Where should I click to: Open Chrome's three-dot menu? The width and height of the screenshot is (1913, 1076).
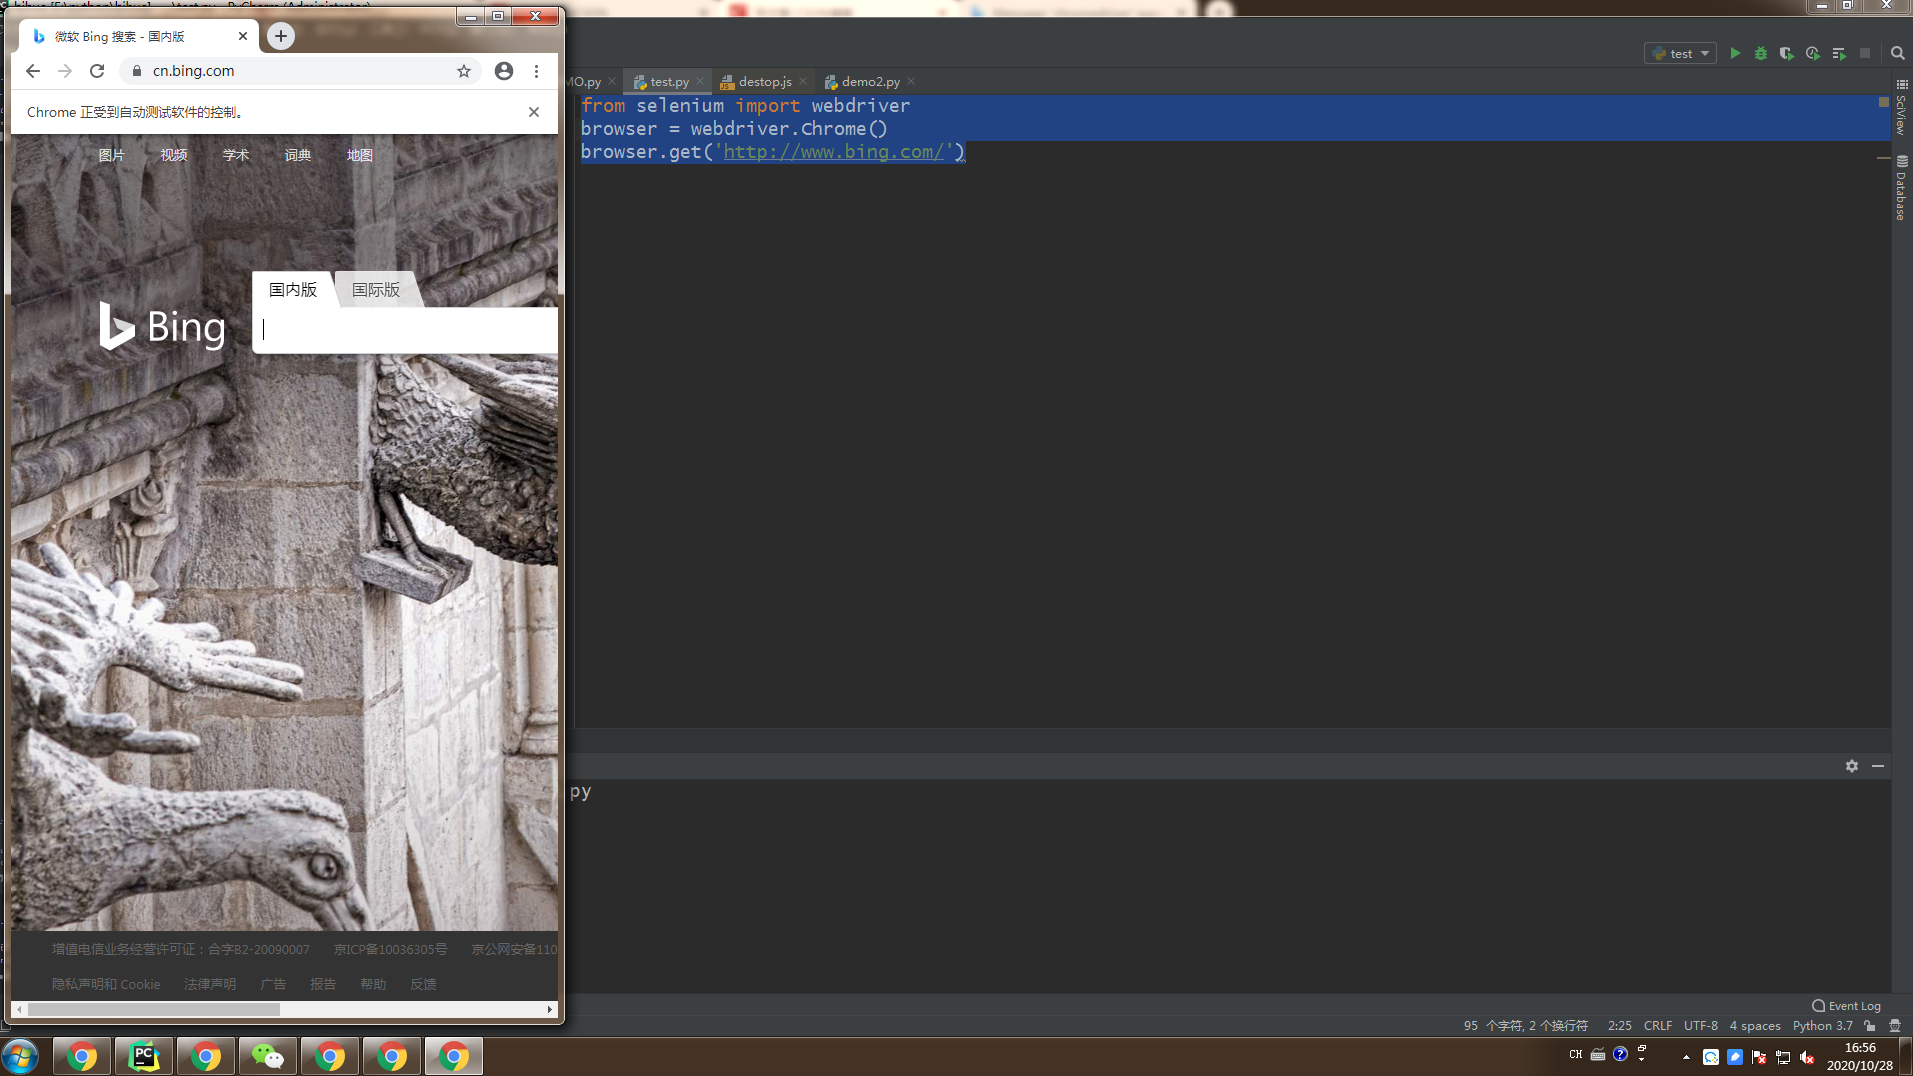(x=537, y=71)
